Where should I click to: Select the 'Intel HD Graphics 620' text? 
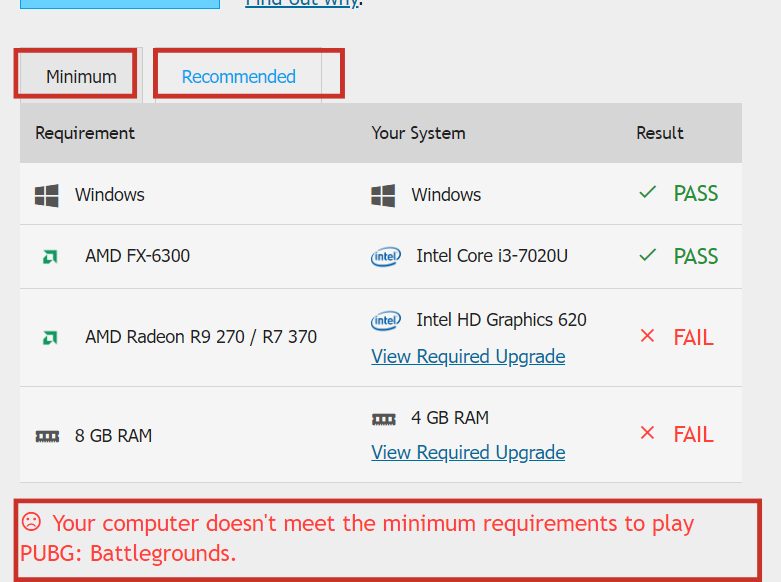502,320
